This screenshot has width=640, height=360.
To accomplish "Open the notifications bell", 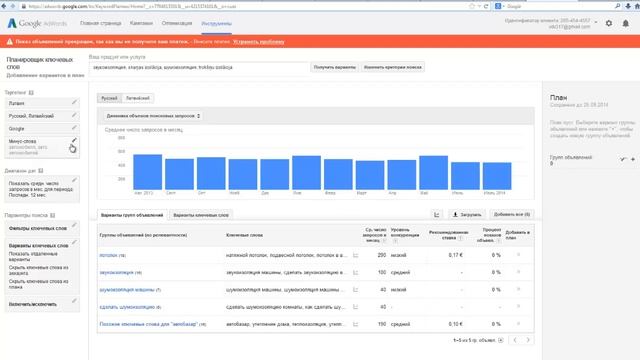I will tap(625, 23).
